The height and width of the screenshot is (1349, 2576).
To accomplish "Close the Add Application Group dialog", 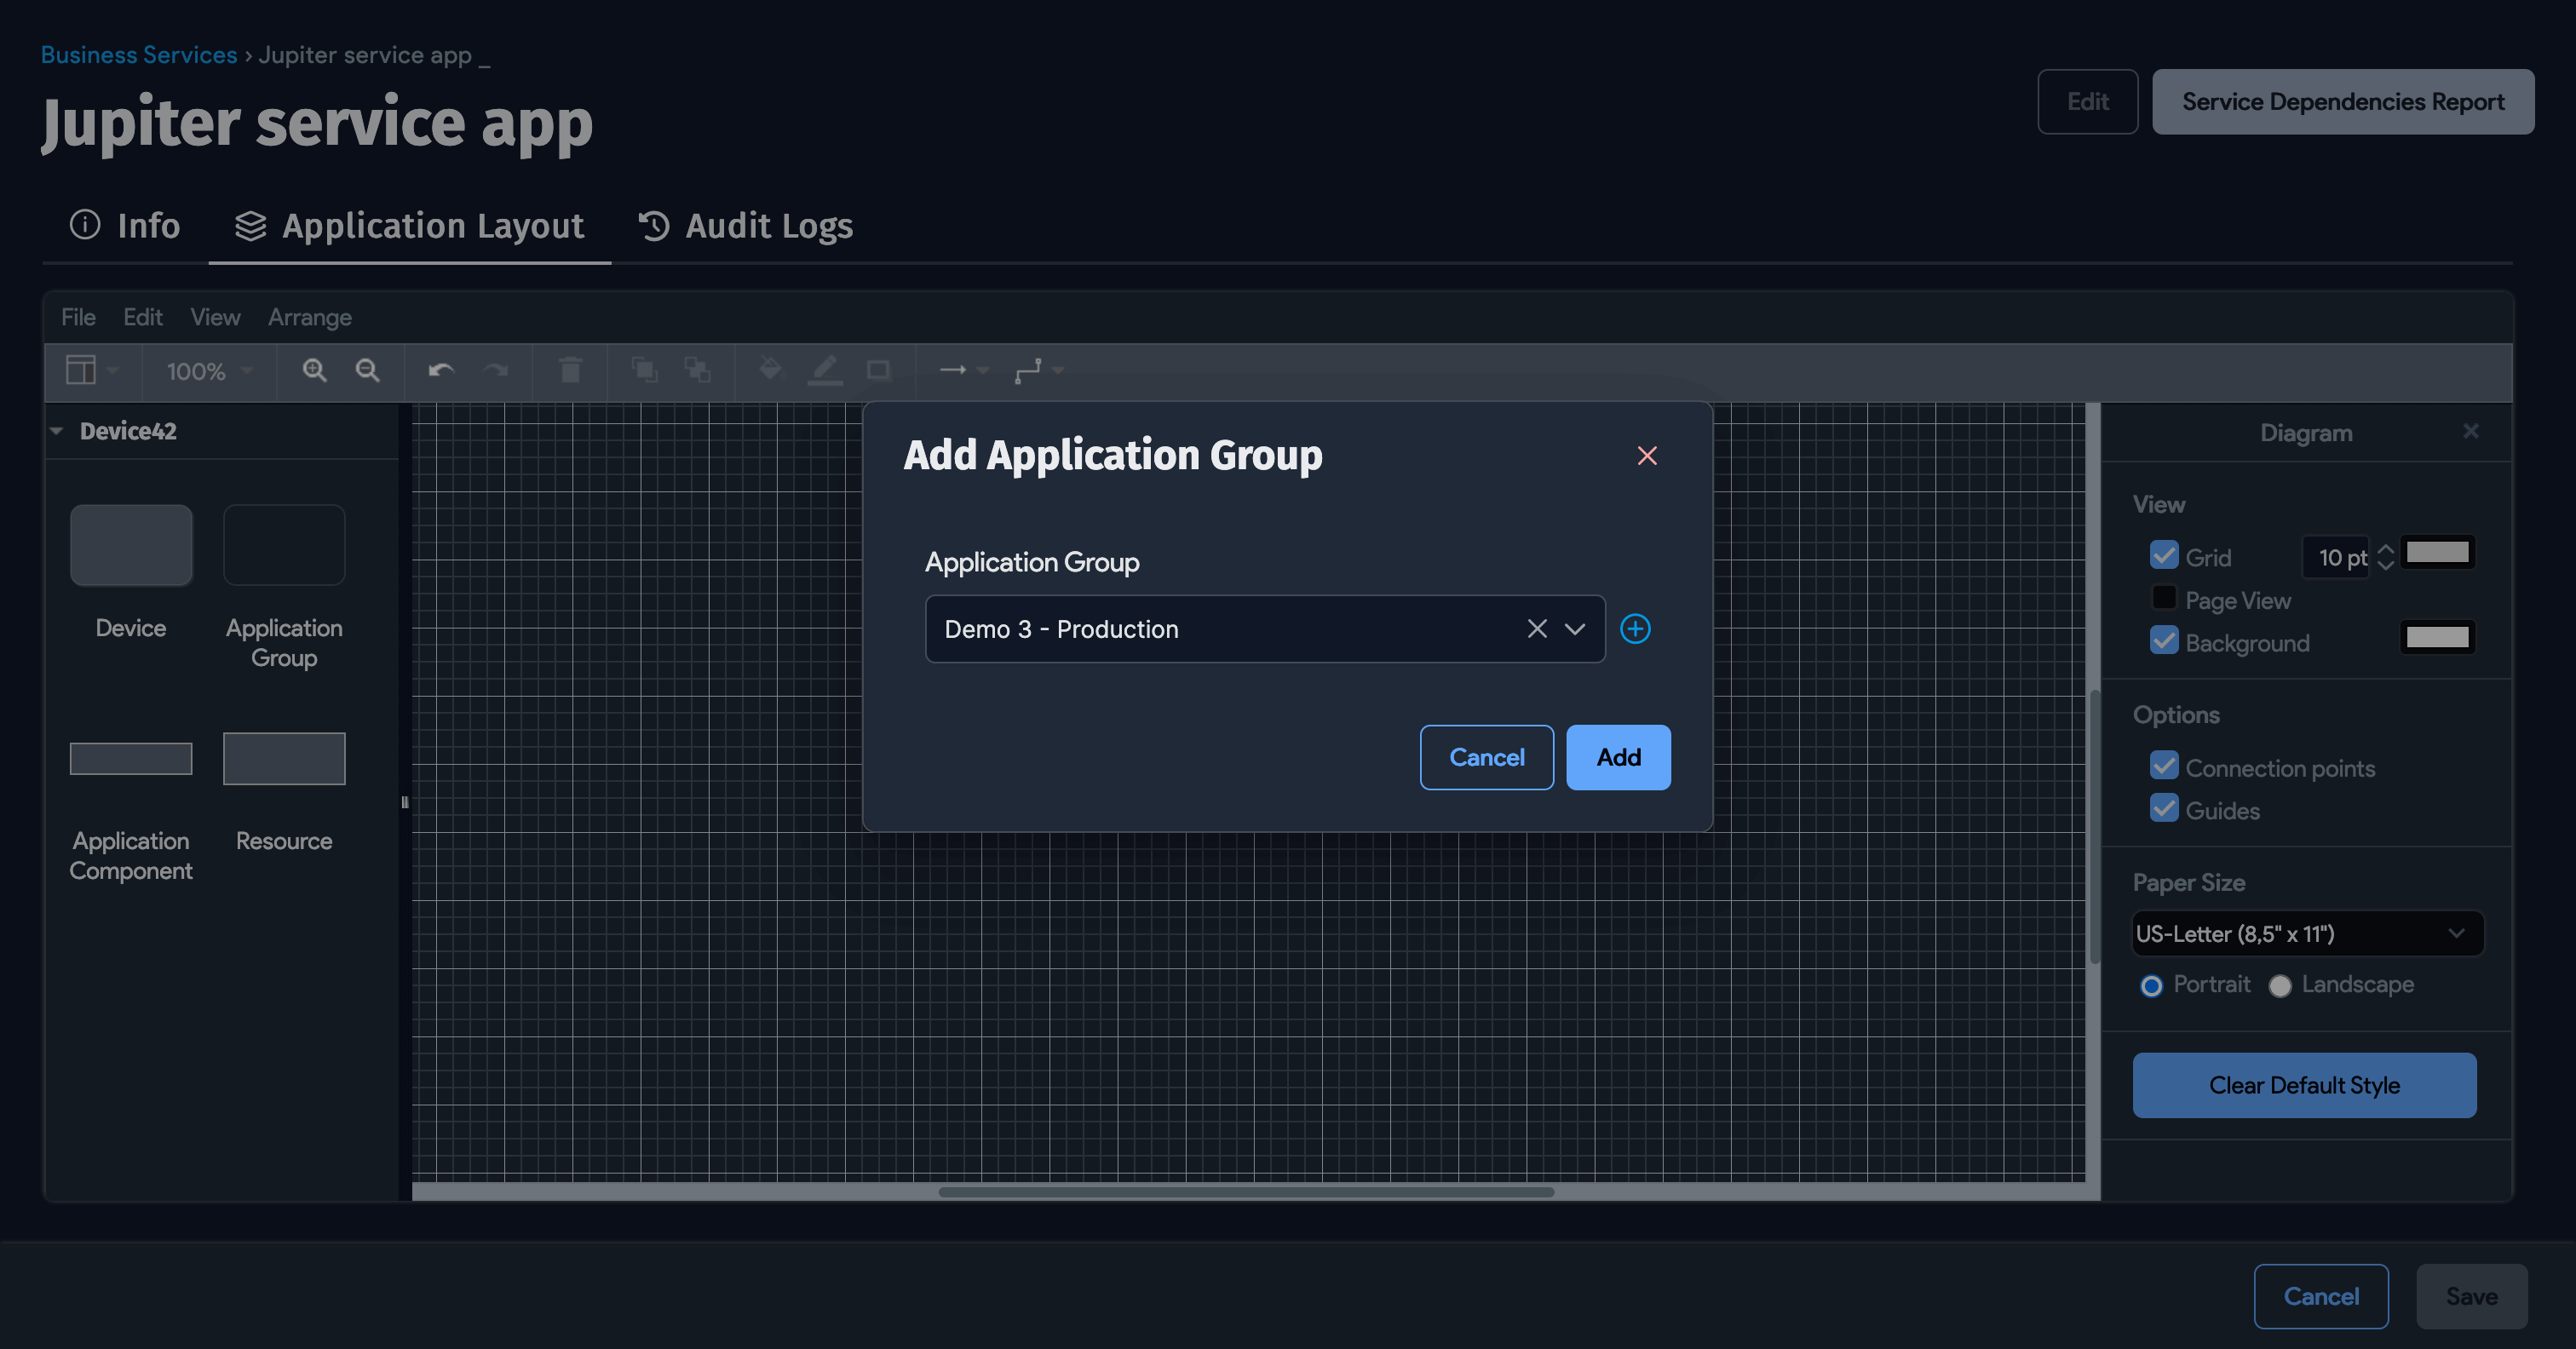I will point(1647,456).
